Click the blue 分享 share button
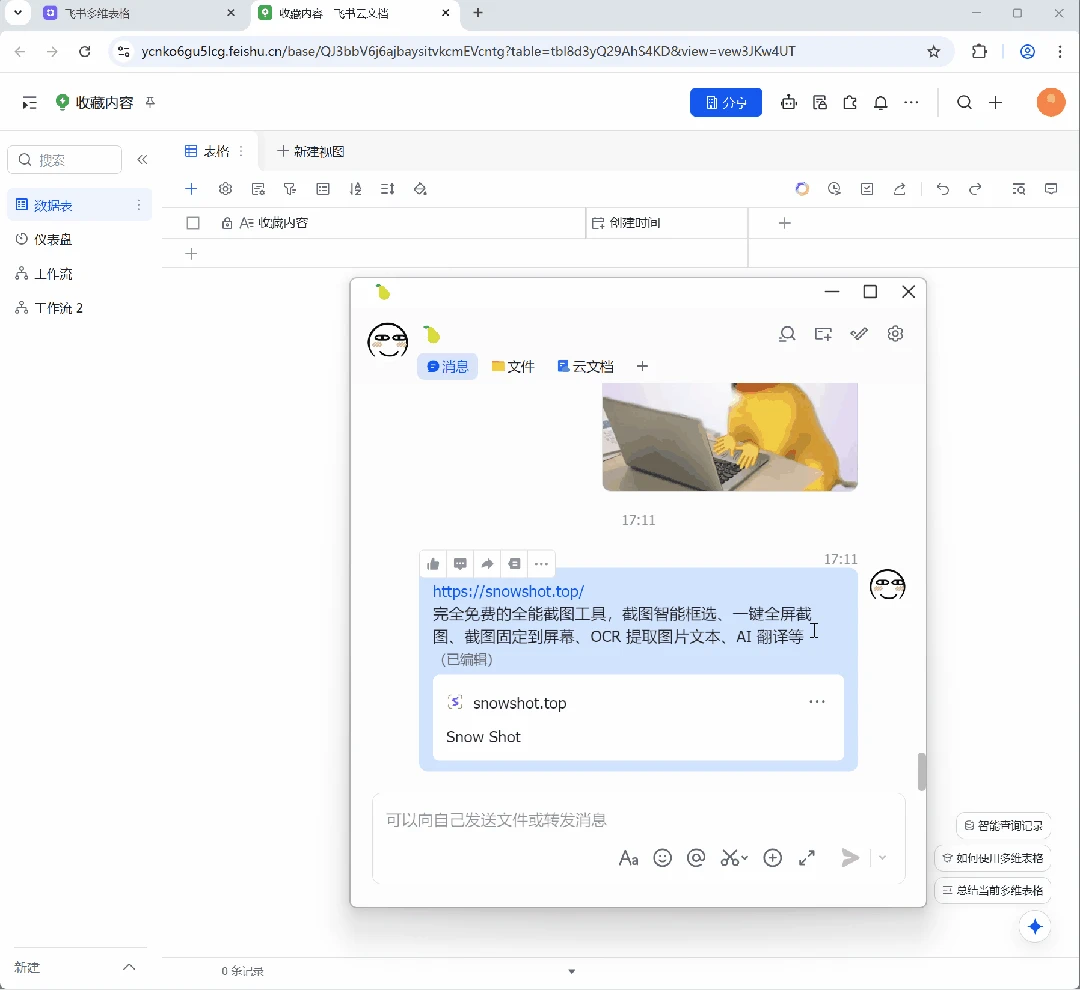This screenshot has width=1080, height=990. point(725,103)
